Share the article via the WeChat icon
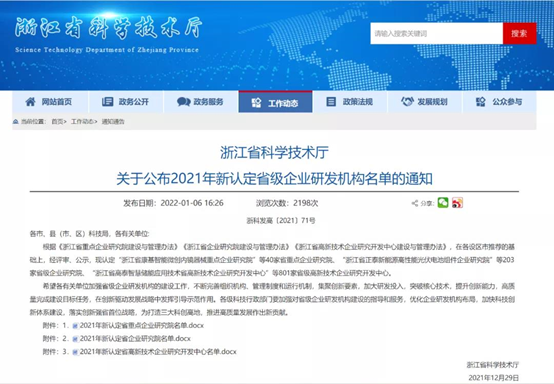This screenshot has height=384, width=554. 443,202
